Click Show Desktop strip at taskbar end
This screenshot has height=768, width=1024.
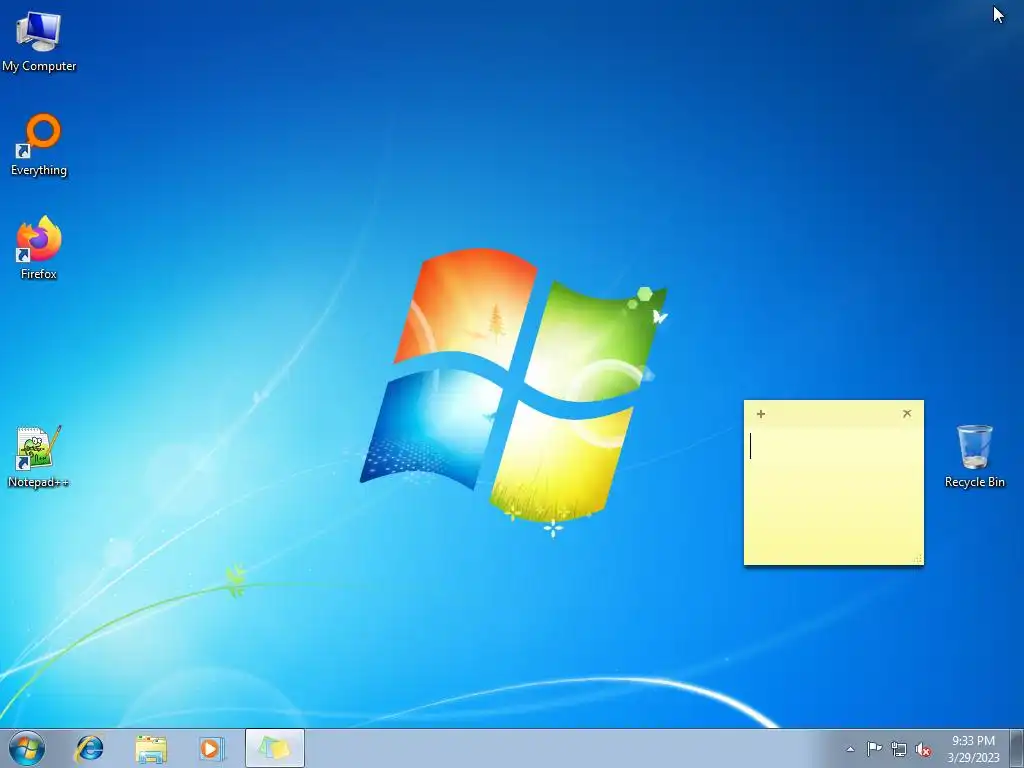1017,748
